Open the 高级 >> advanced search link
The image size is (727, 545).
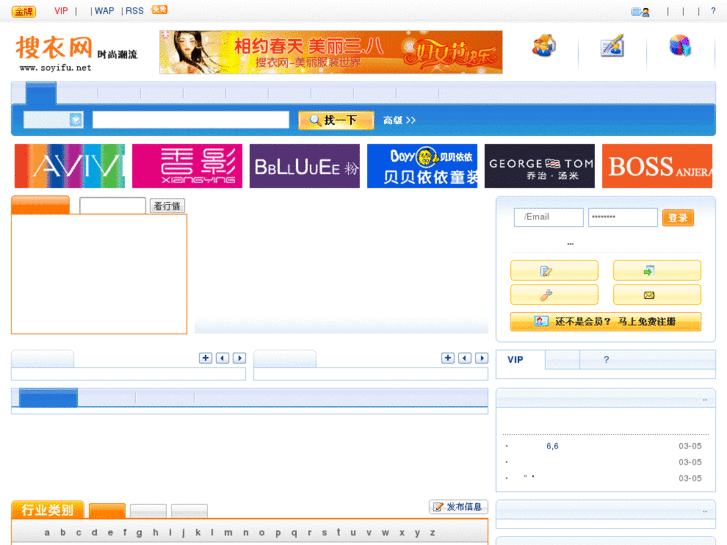point(399,120)
